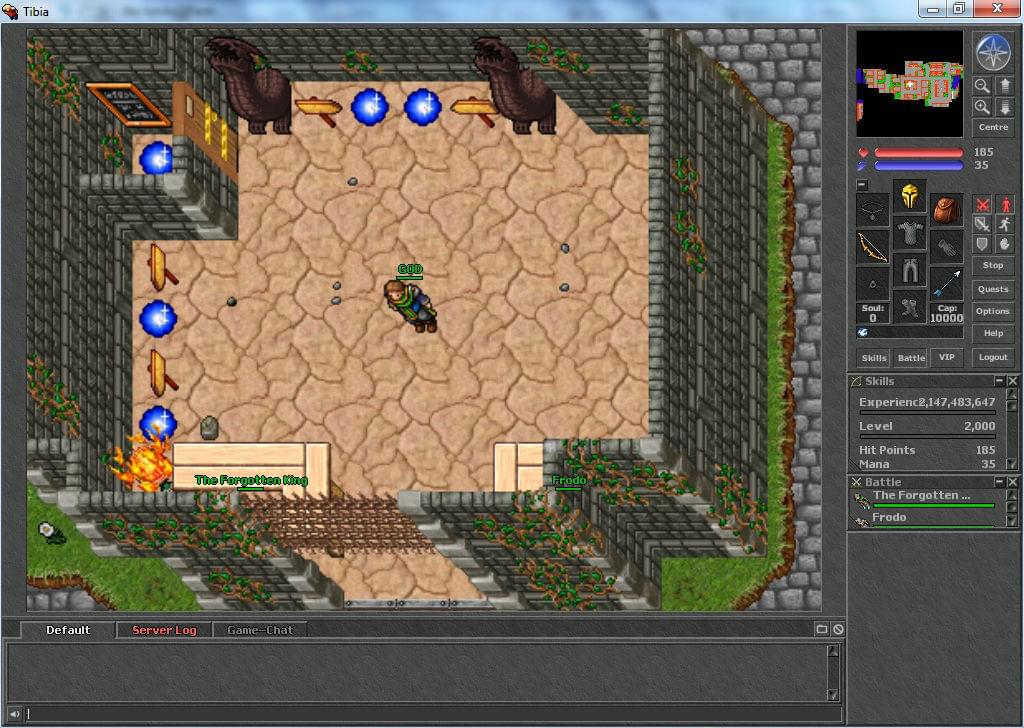Toggle balanced fight mode sword icon
Image resolution: width=1024 pixels, height=728 pixels.
982,225
